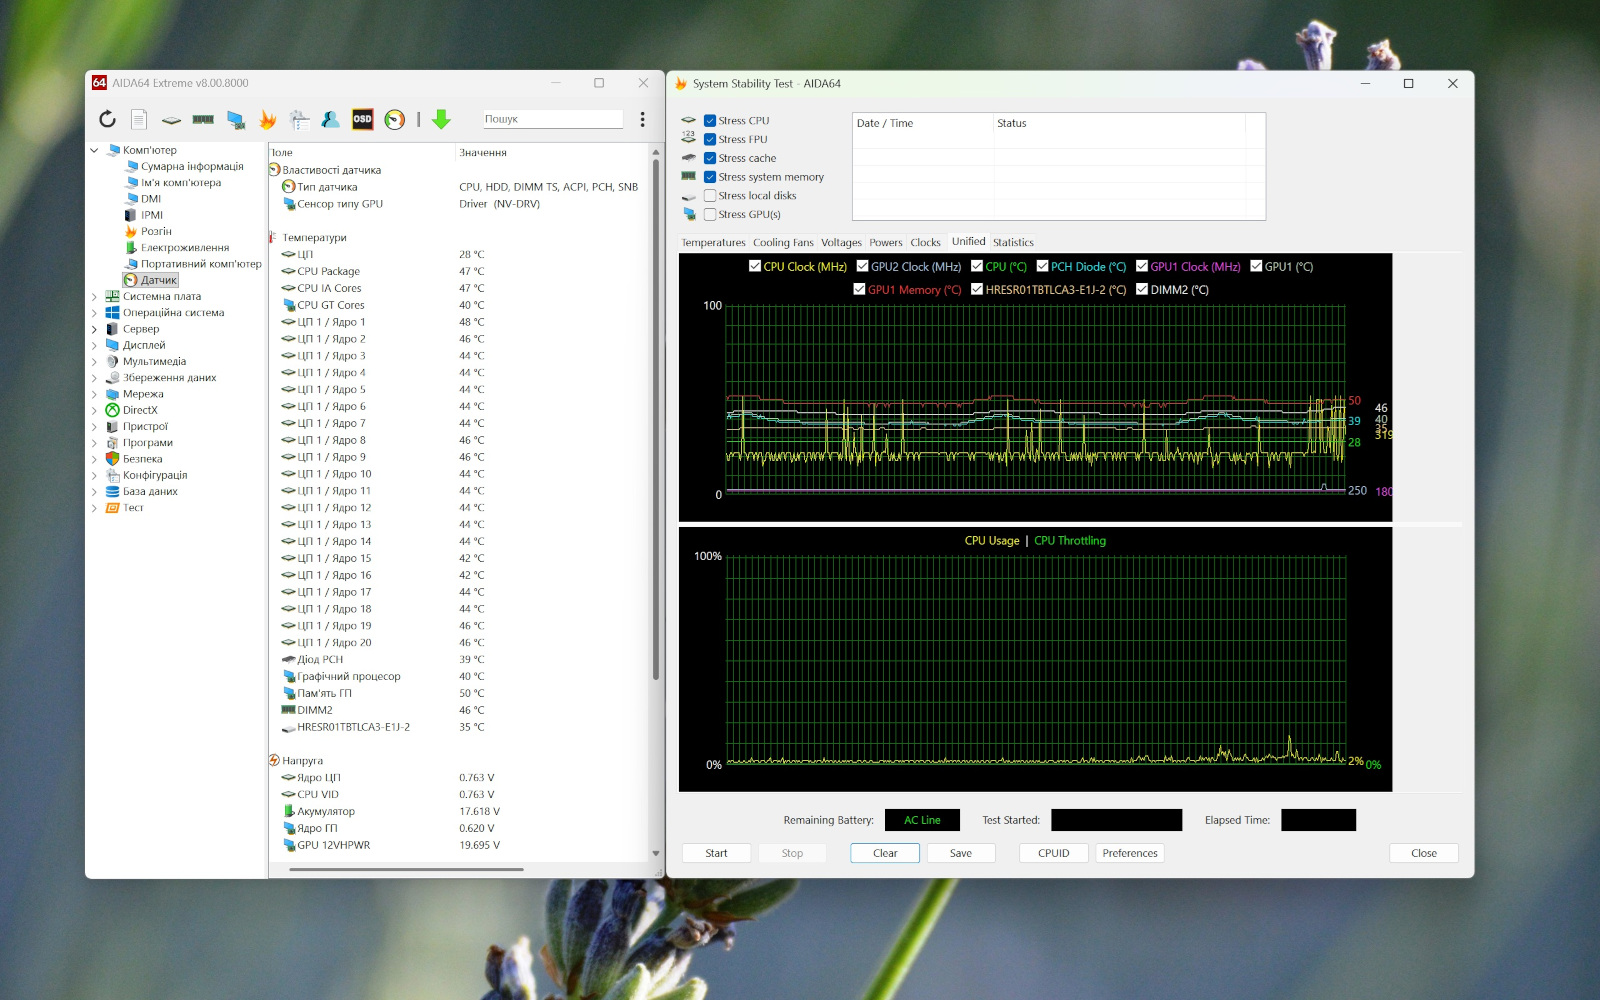Click the Start button
Viewport: 1600px width, 1000px height.
[716, 853]
